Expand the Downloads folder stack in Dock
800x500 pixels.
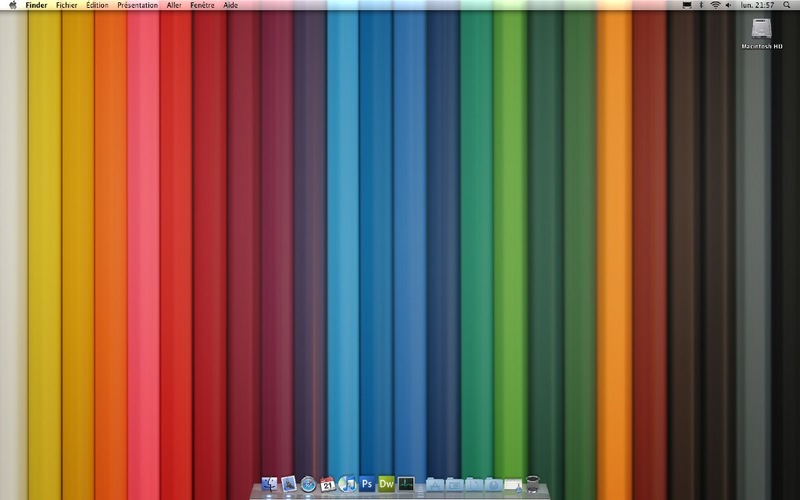click(x=493, y=484)
